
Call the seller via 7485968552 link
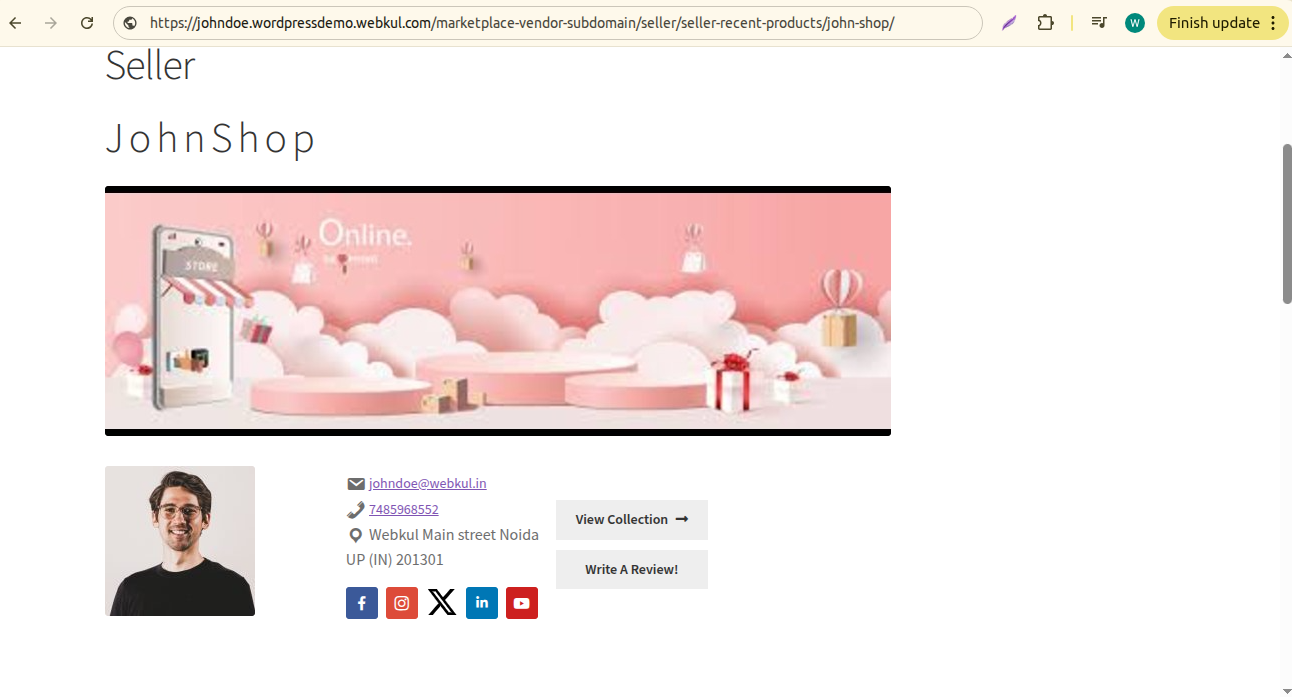(x=403, y=509)
